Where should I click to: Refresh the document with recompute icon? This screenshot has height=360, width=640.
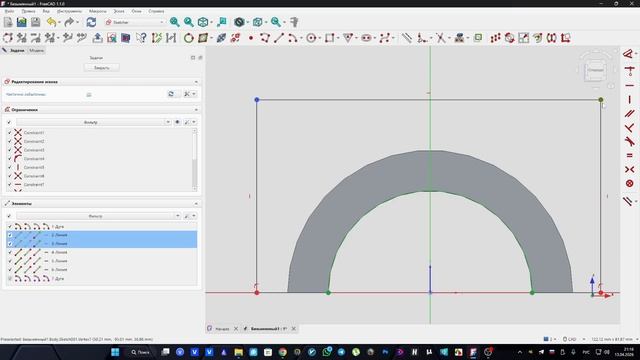click(x=91, y=22)
